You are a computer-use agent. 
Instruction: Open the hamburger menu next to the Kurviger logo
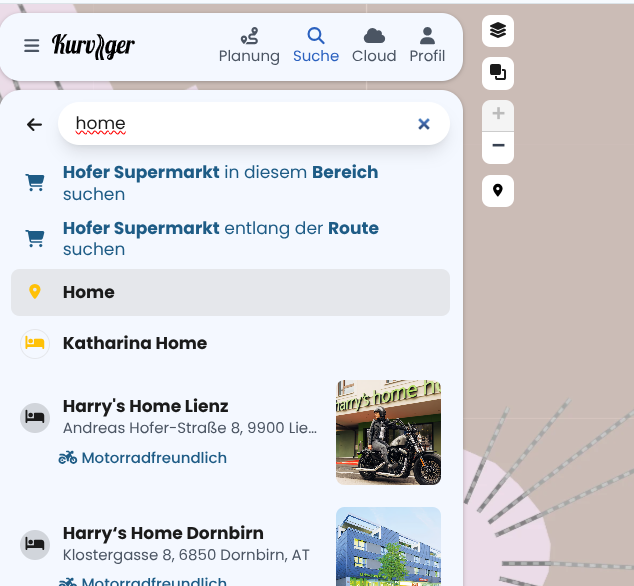click(x=32, y=45)
